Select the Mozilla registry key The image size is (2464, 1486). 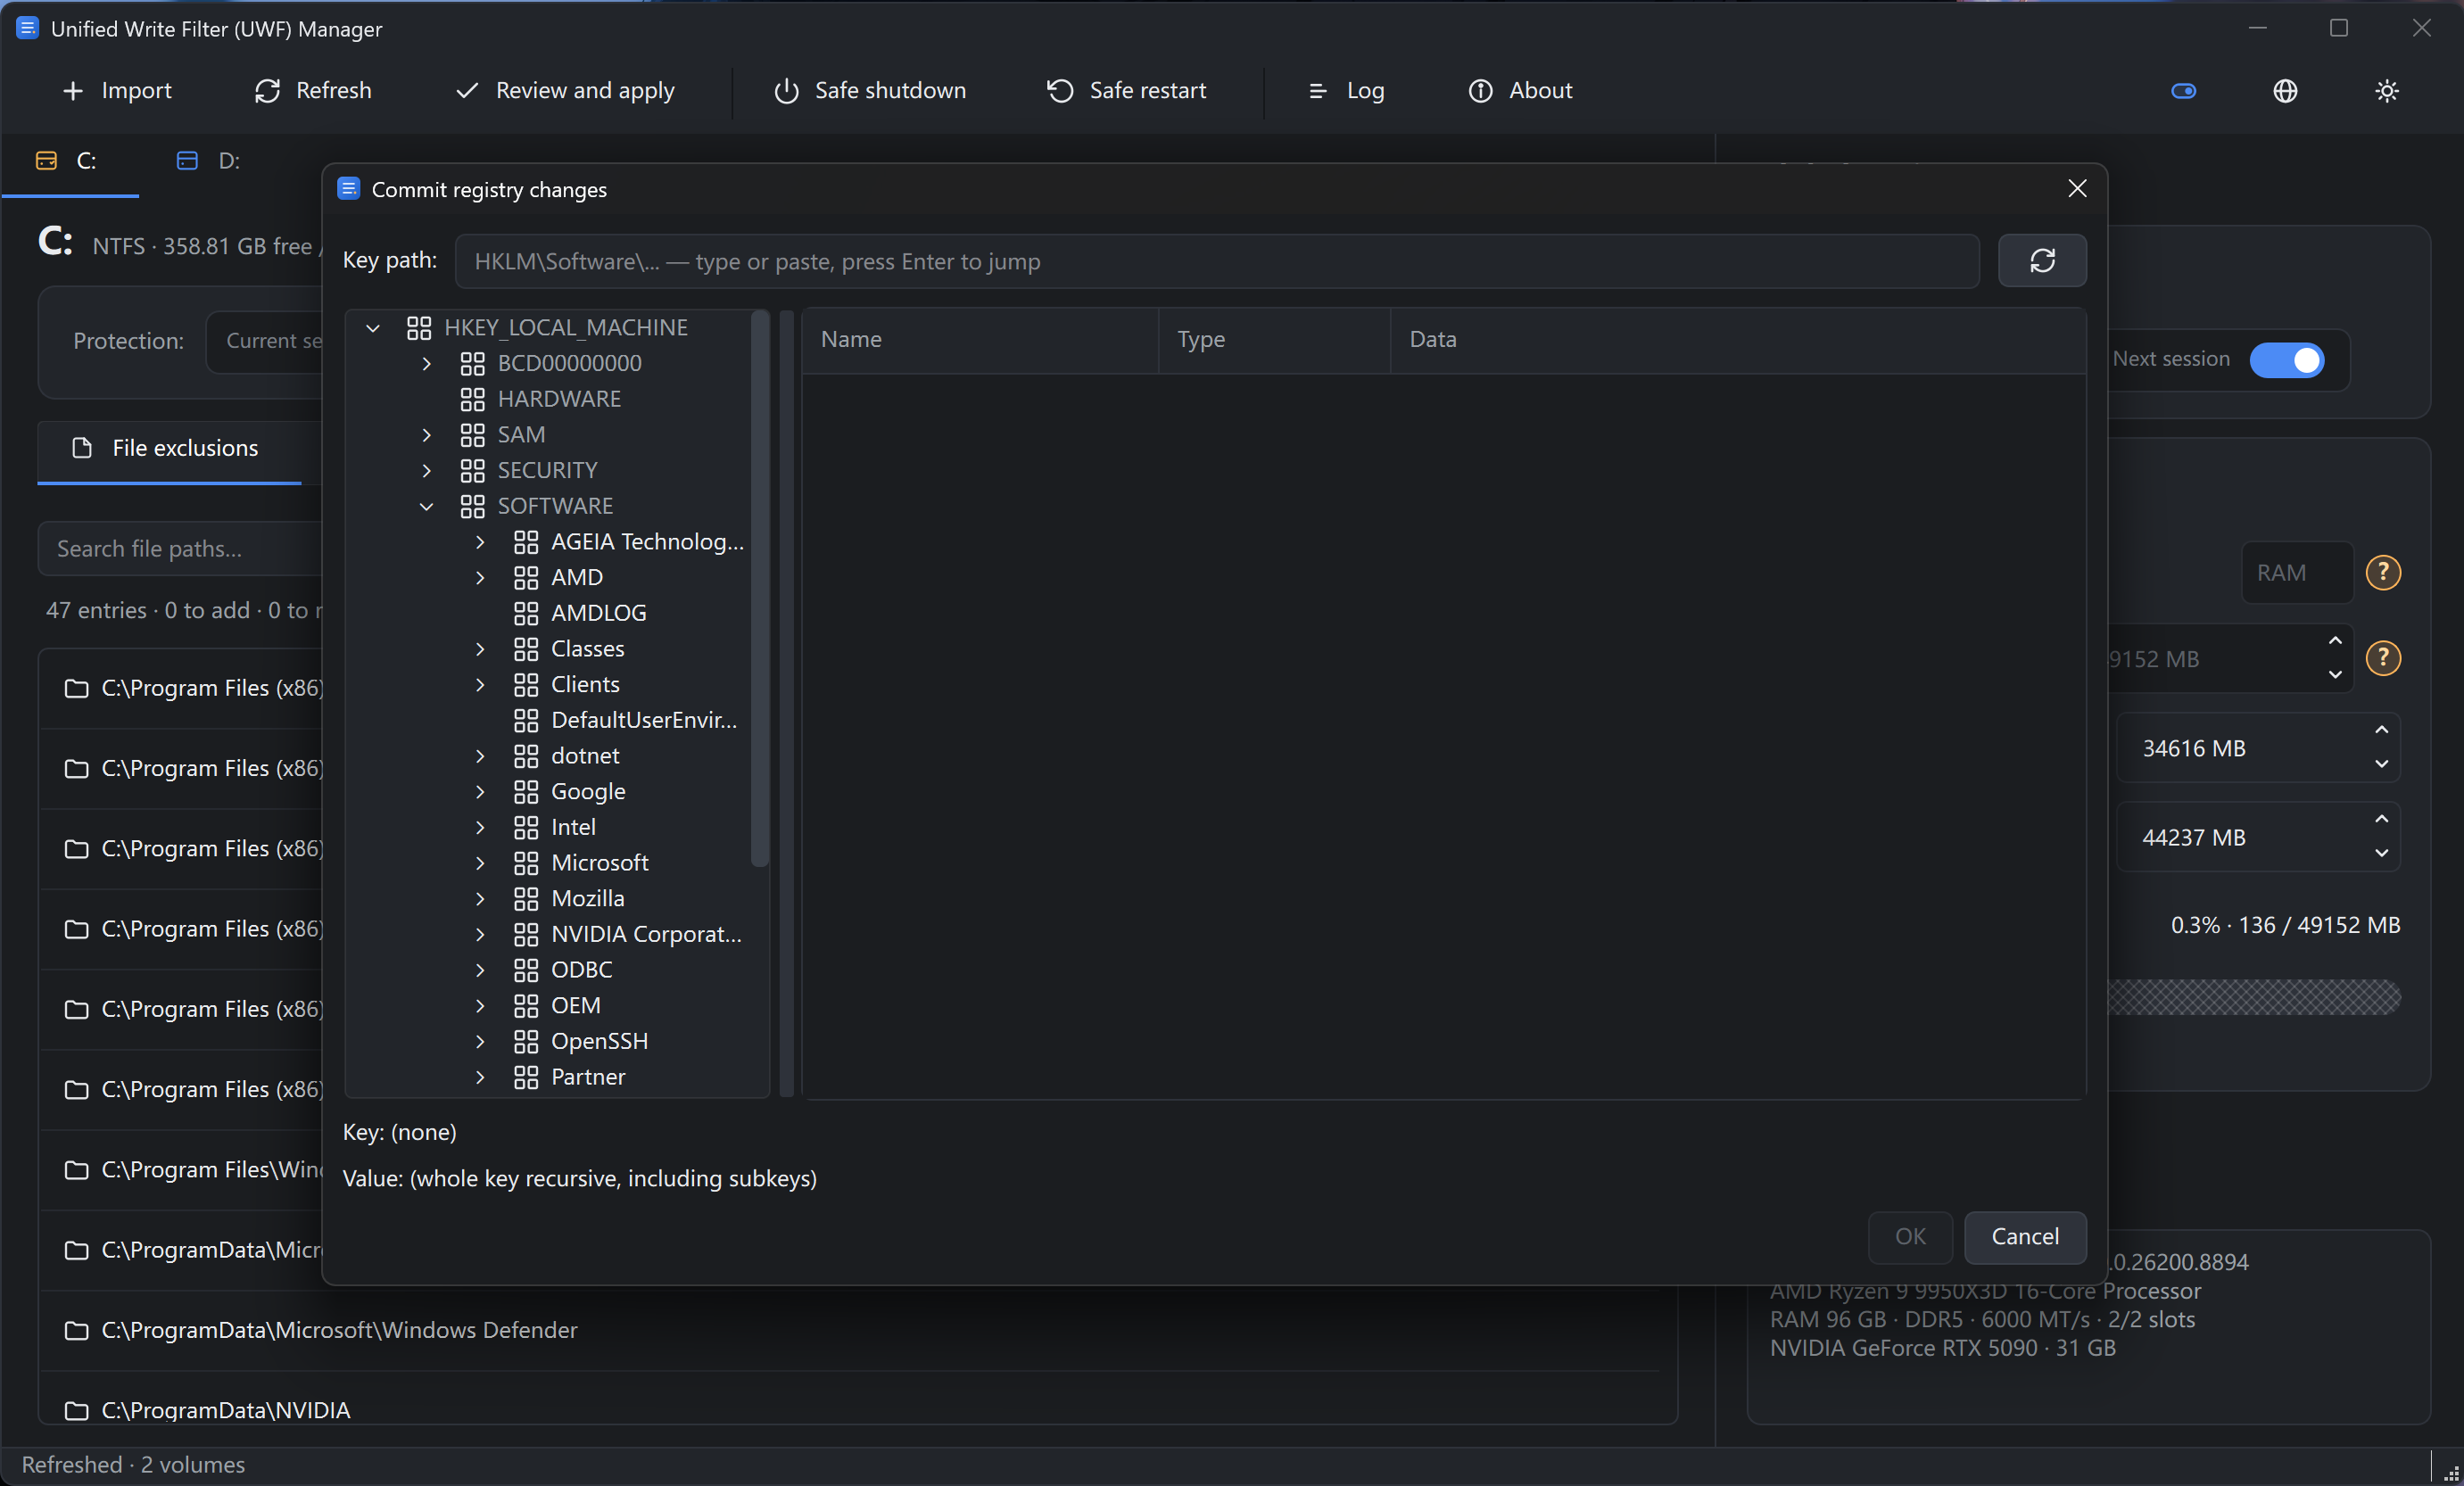coord(587,898)
